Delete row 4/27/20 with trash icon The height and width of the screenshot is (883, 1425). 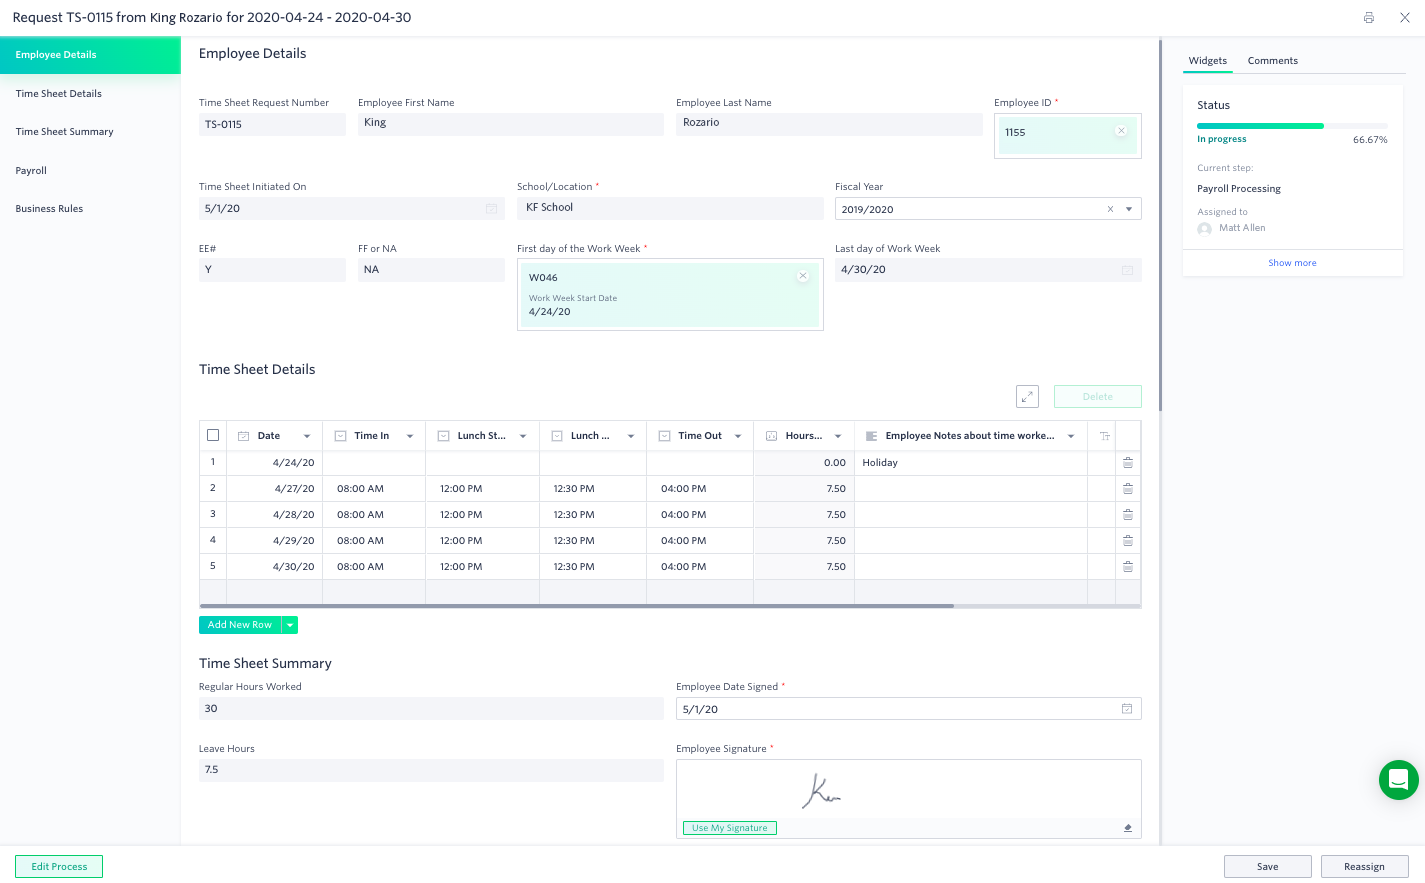tap(1128, 489)
